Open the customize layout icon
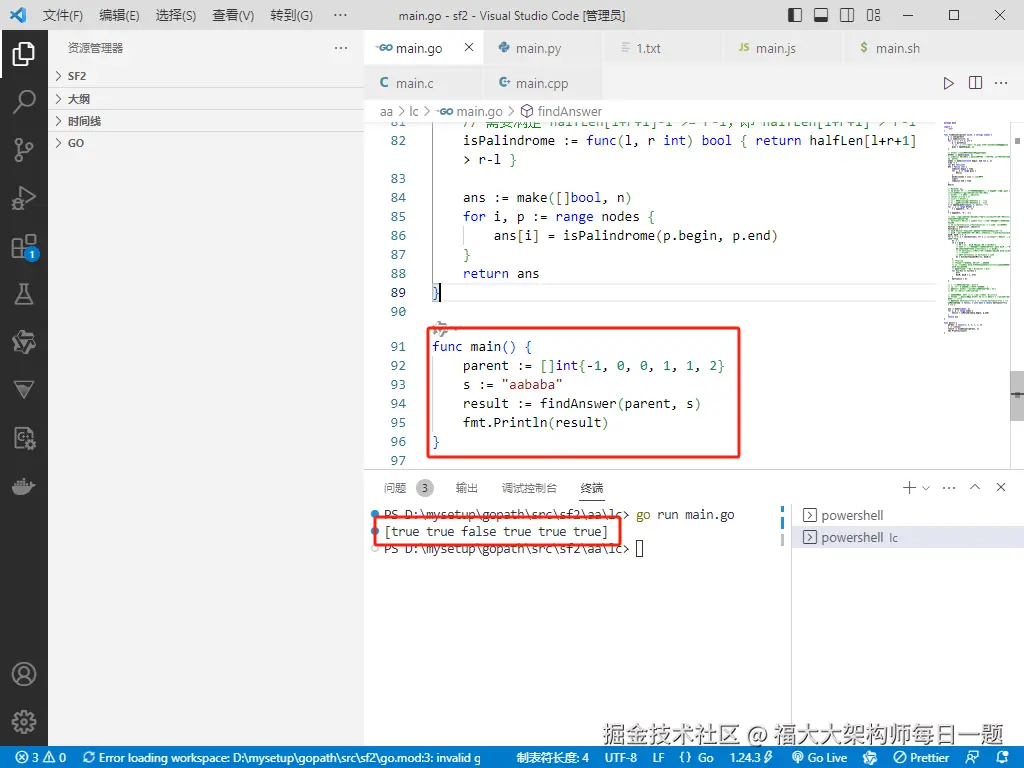Viewport: 1024px width, 768px height. click(873, 15)
